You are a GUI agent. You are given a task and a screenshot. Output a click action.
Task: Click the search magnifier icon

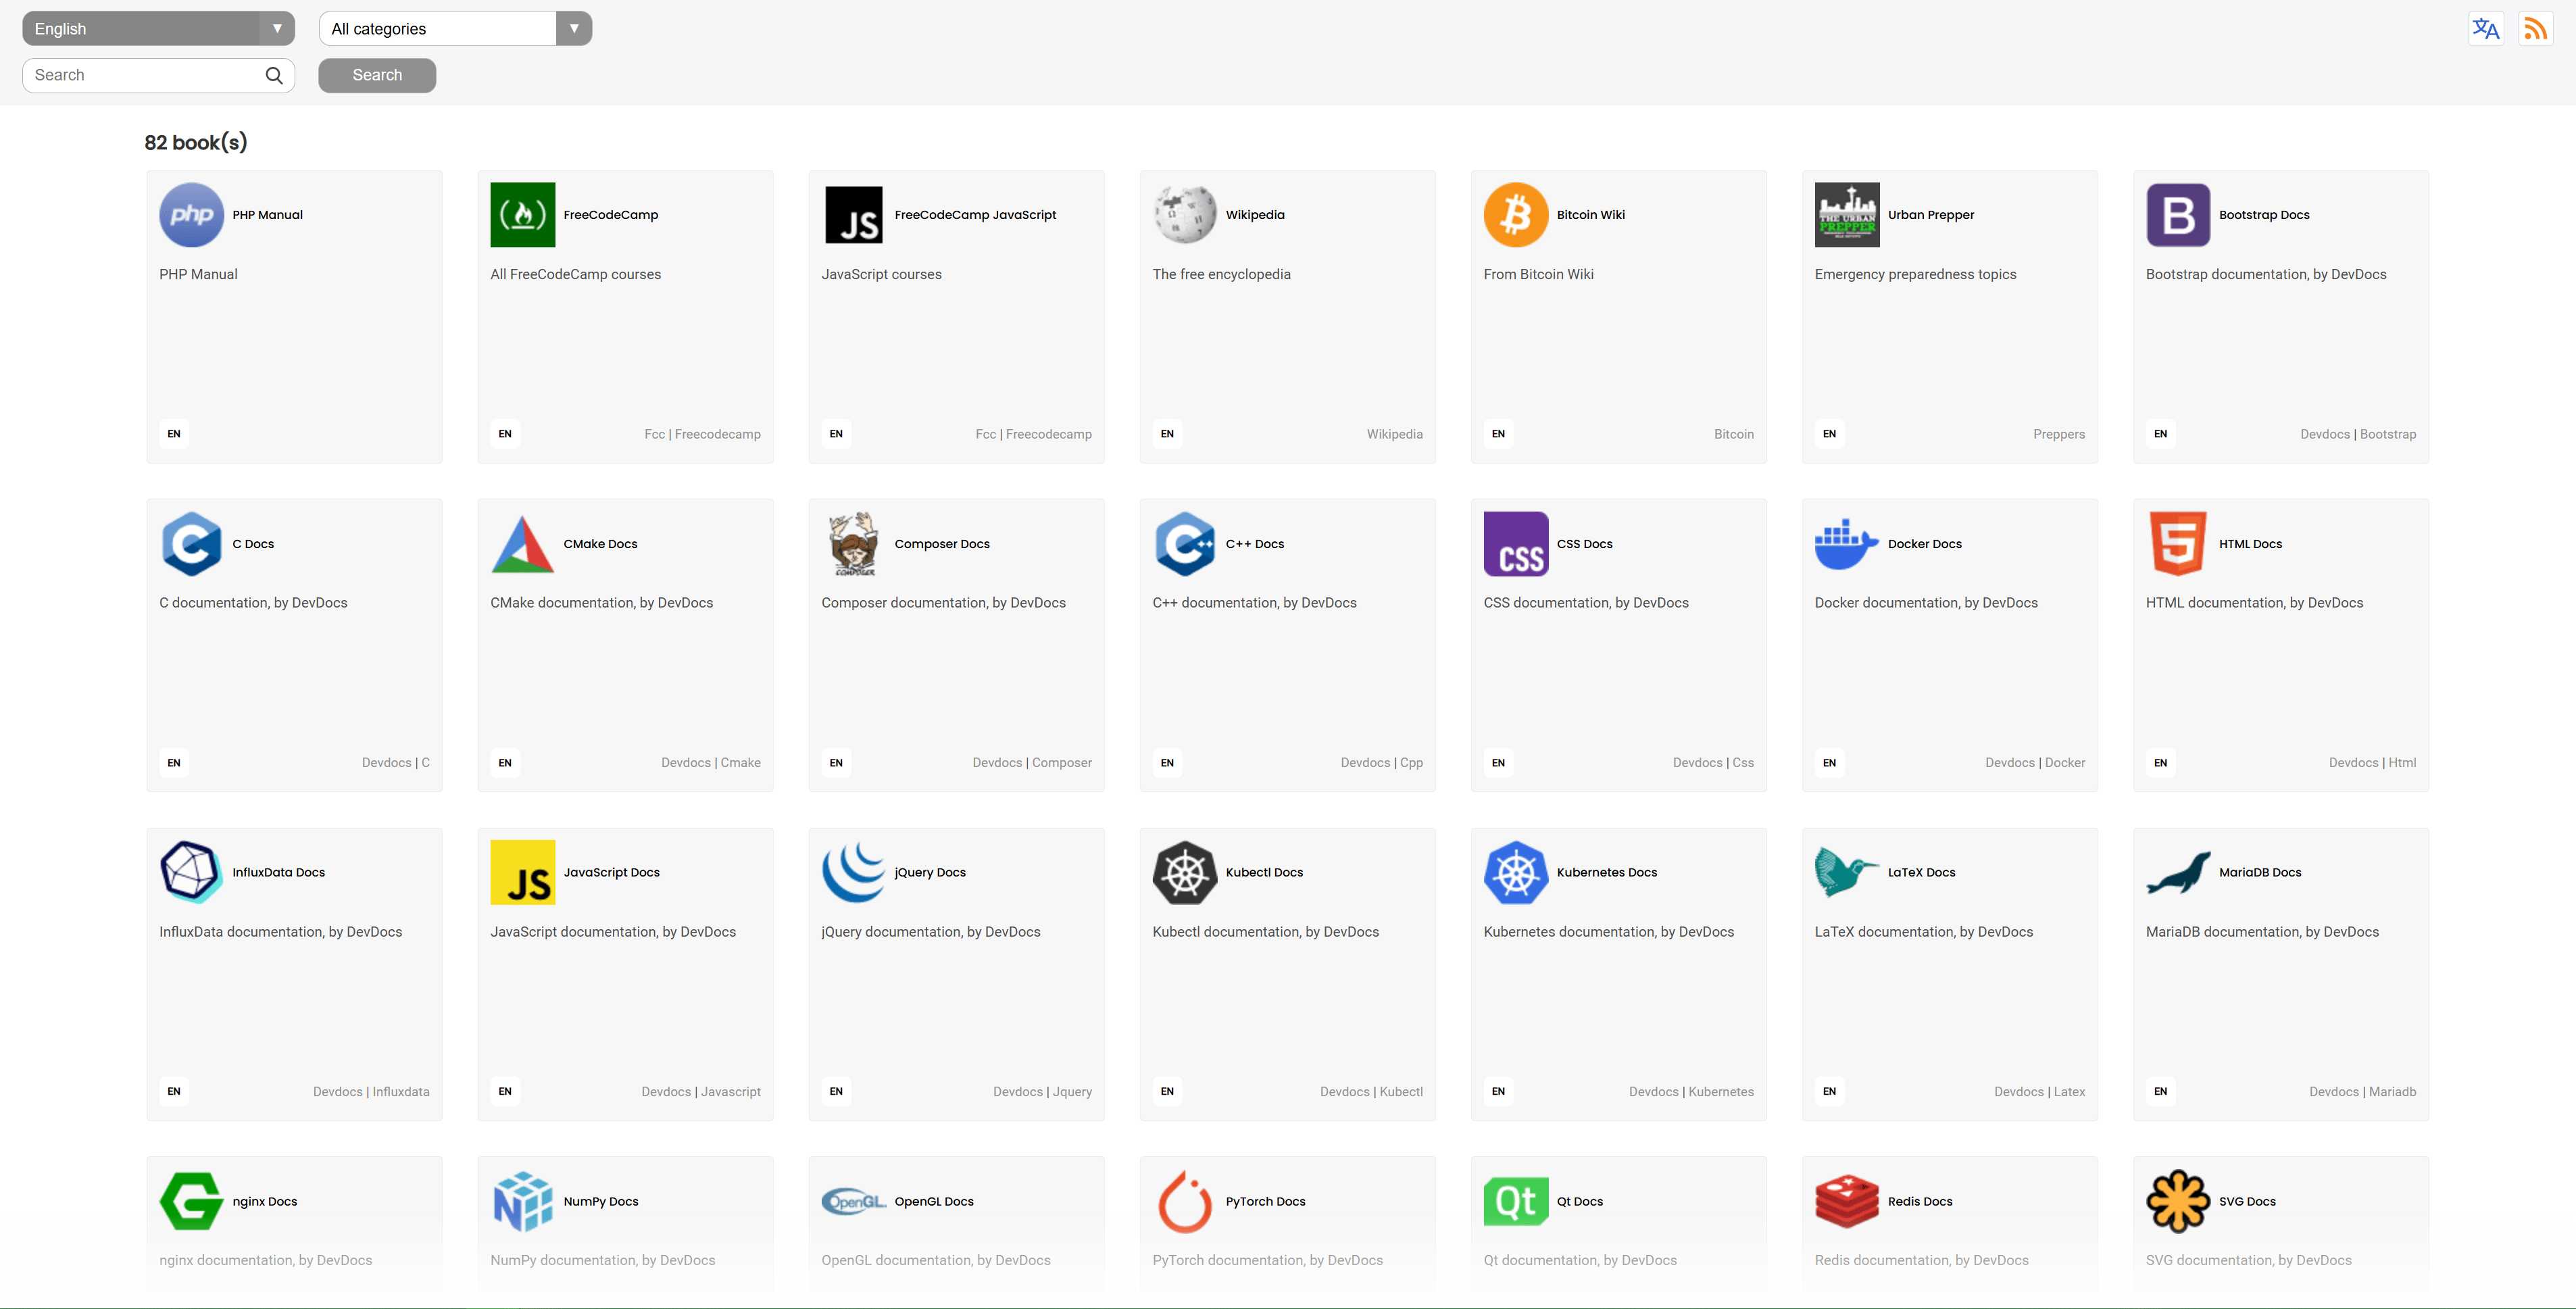[274, 75]
